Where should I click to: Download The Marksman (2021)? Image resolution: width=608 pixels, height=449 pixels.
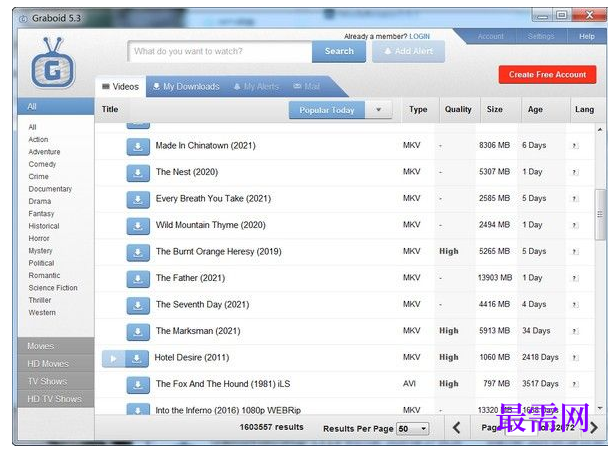click(x=138, y=332)
